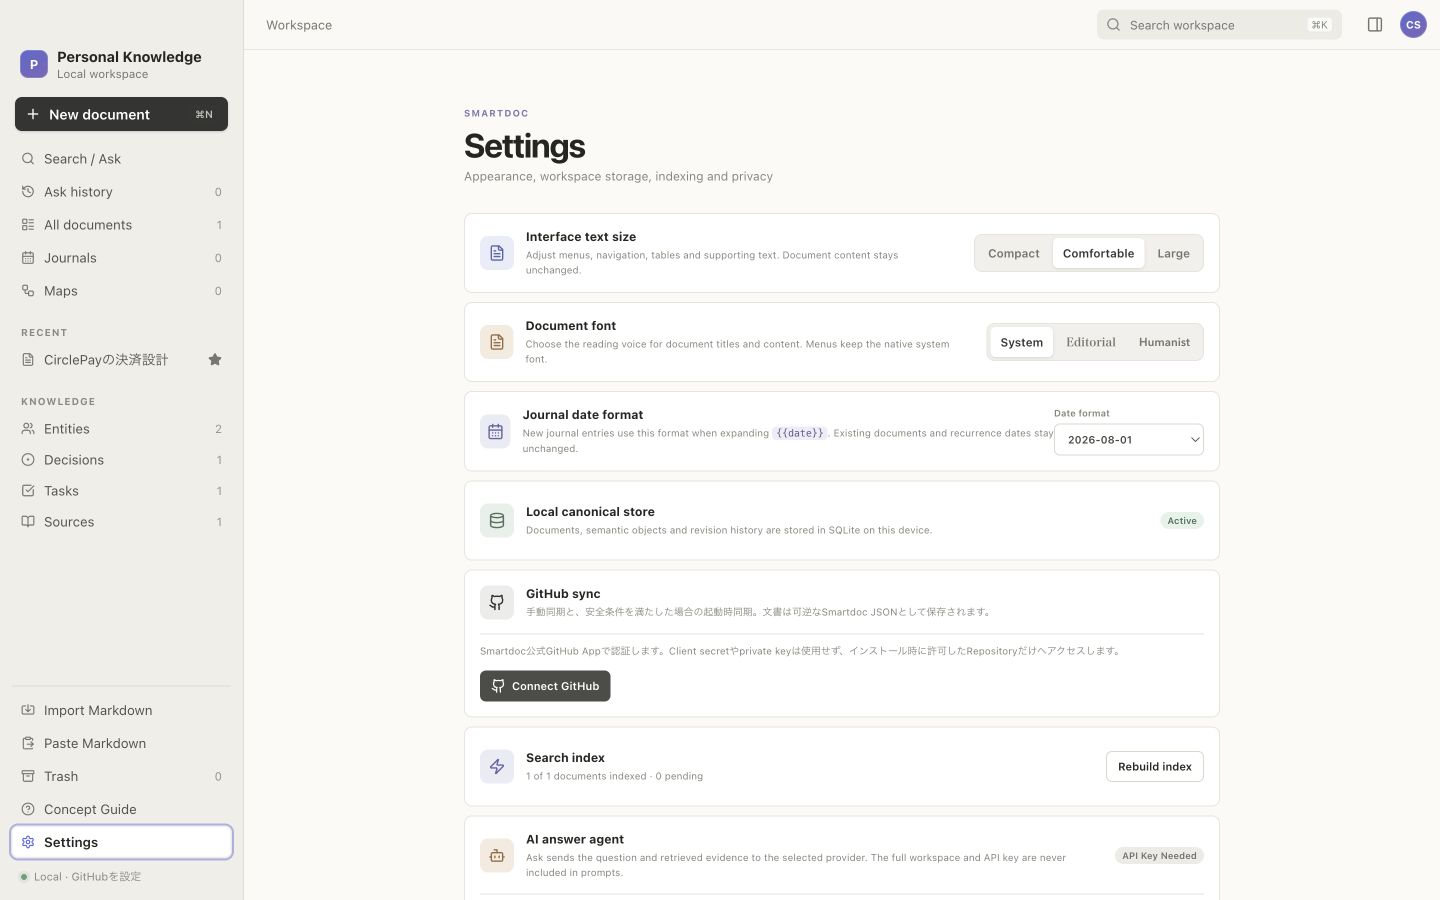1440x900 pixels.
Task: Click the Local · GitHubを設定 status link
Action: pyautogui.click(x=80, y=877)
